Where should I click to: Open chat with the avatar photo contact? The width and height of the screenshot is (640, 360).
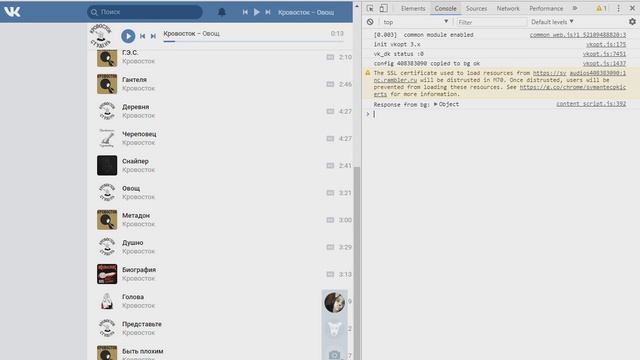(x=334, y=302)
